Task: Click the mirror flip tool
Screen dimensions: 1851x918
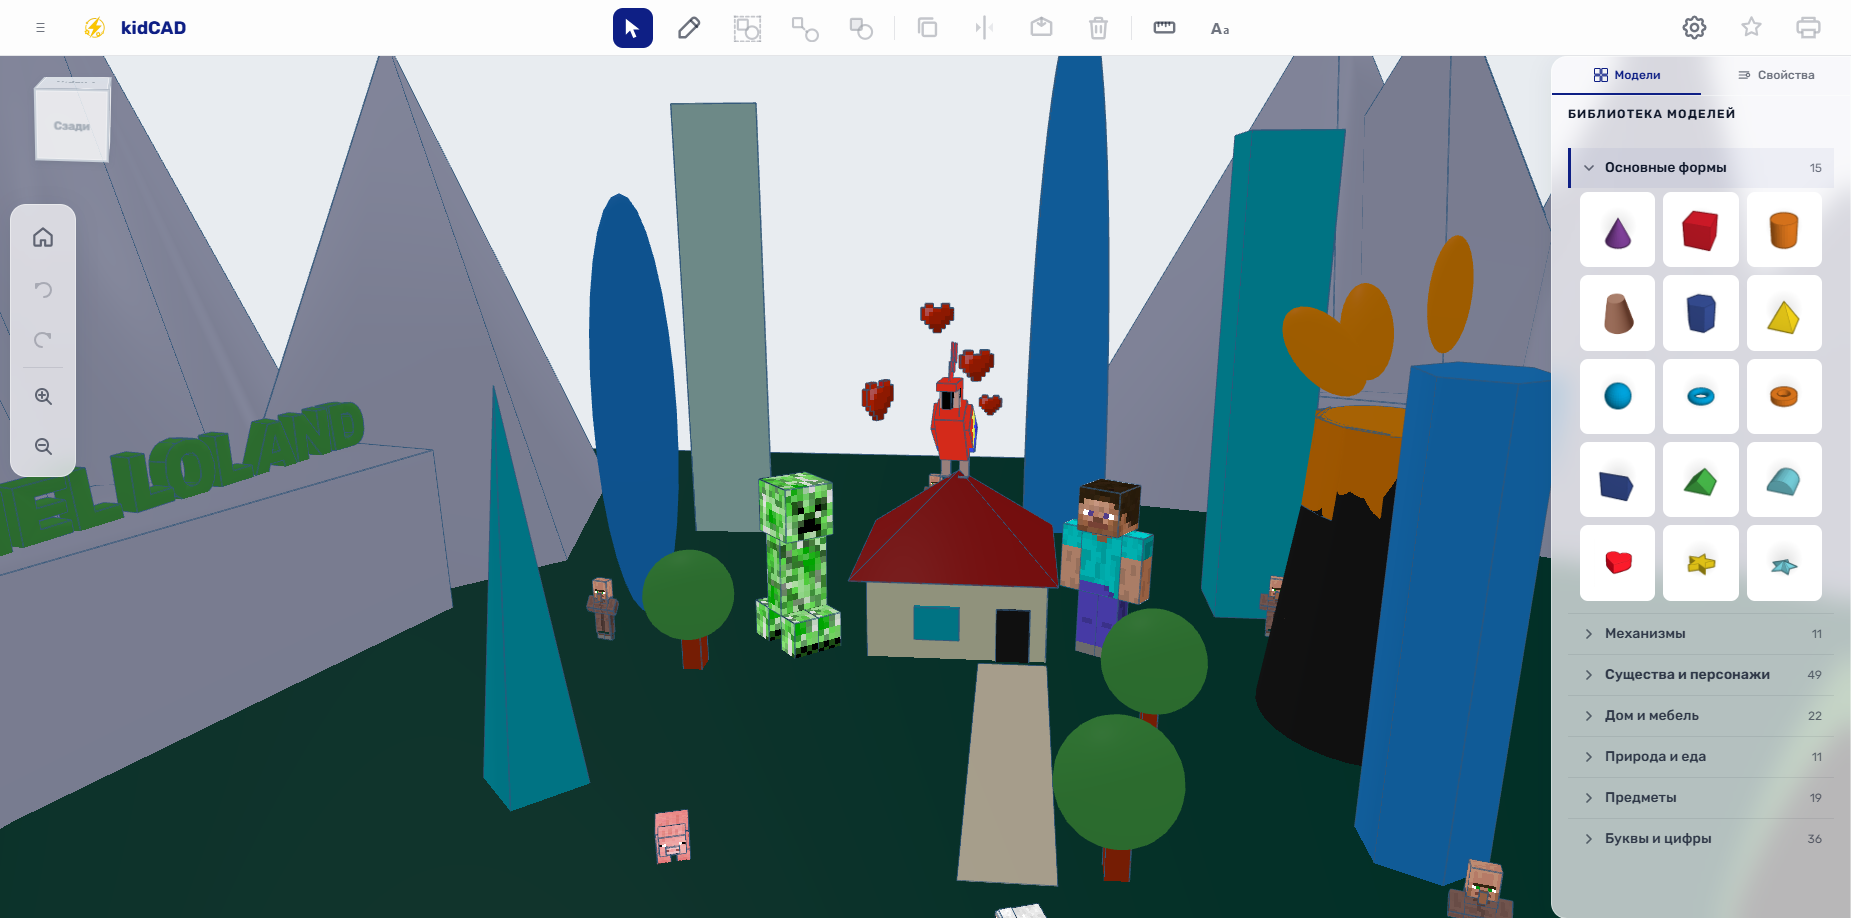Action: click(x=984, y=28)
